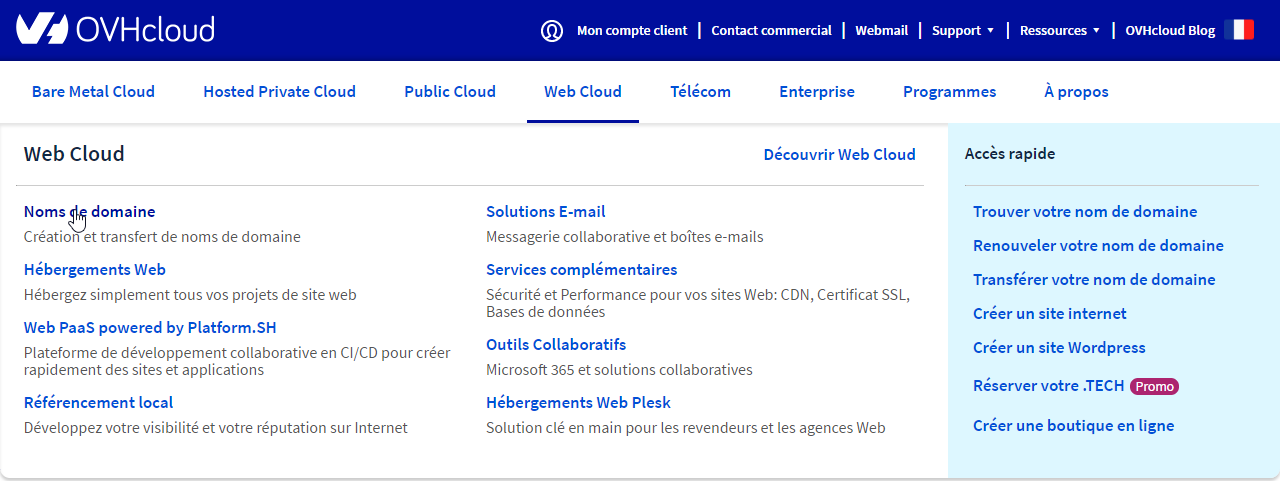Click Créer un site internet

(1050, 314)
